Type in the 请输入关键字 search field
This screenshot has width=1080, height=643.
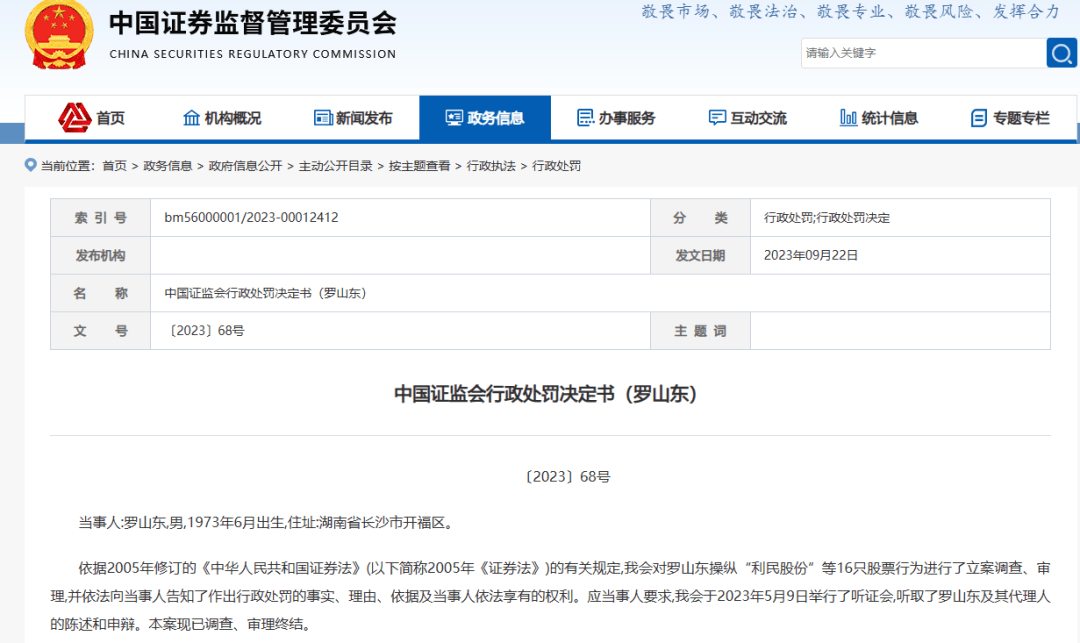920,53
